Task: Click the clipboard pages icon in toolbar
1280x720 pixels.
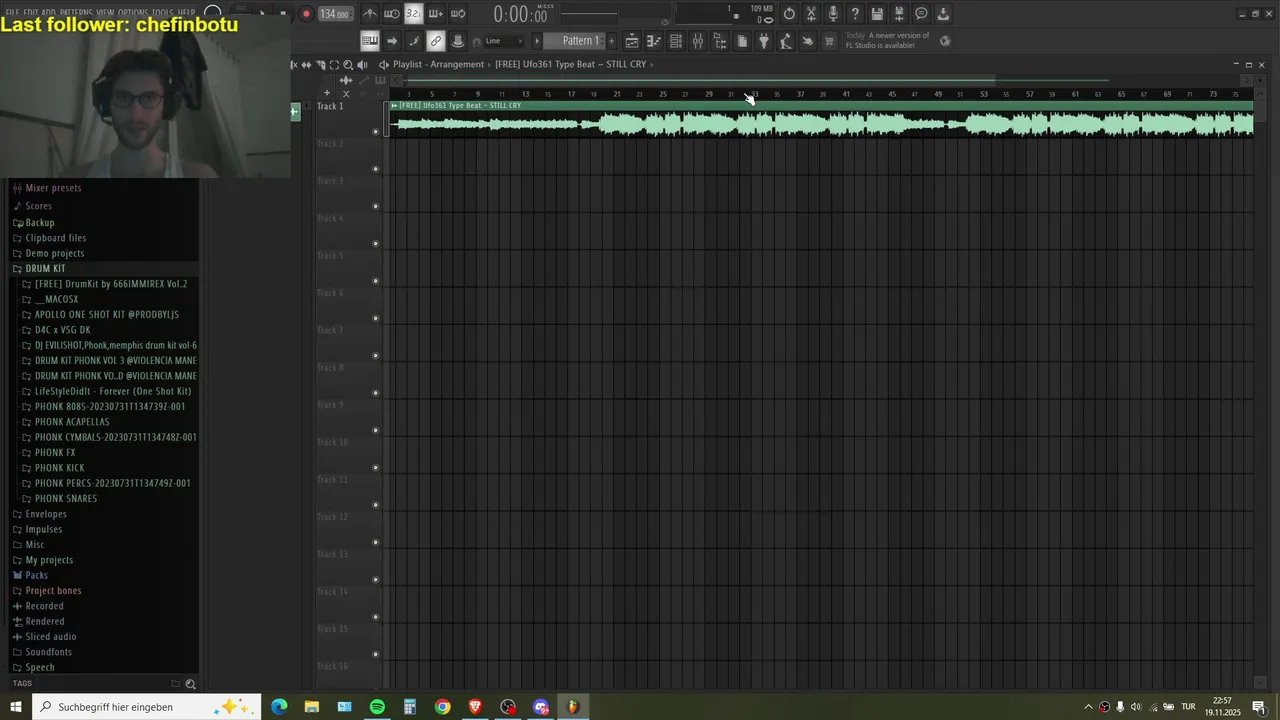Action: pyautogui.click(x=742, y=41)
